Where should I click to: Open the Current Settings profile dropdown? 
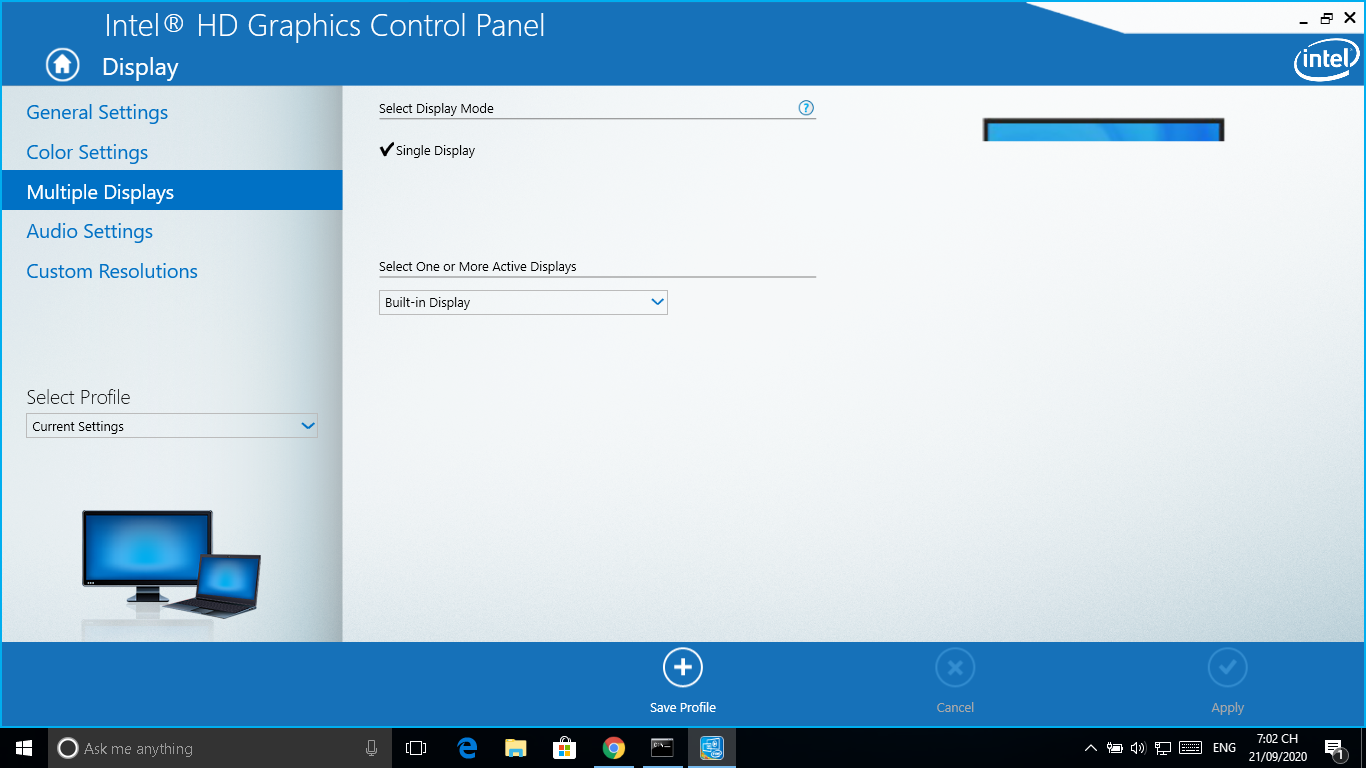[172, 426]
